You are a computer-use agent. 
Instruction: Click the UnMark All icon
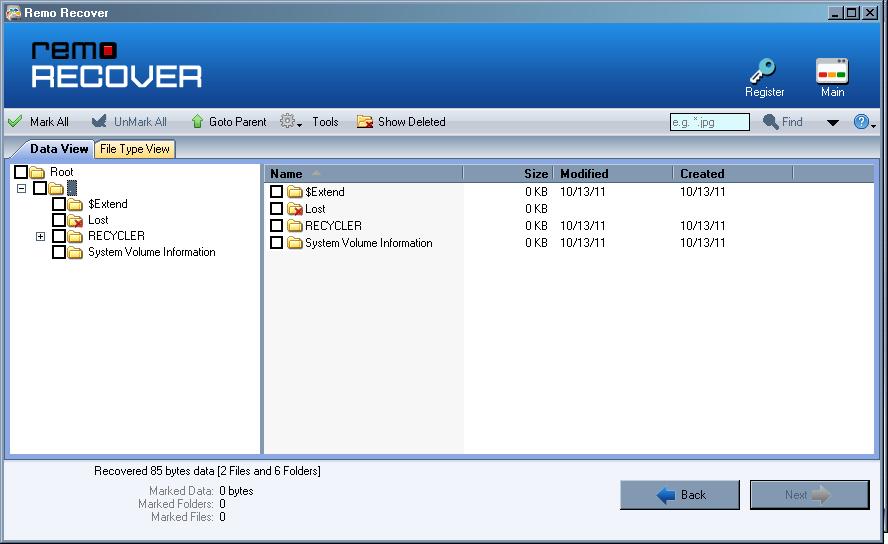click(x=99, y=121)
